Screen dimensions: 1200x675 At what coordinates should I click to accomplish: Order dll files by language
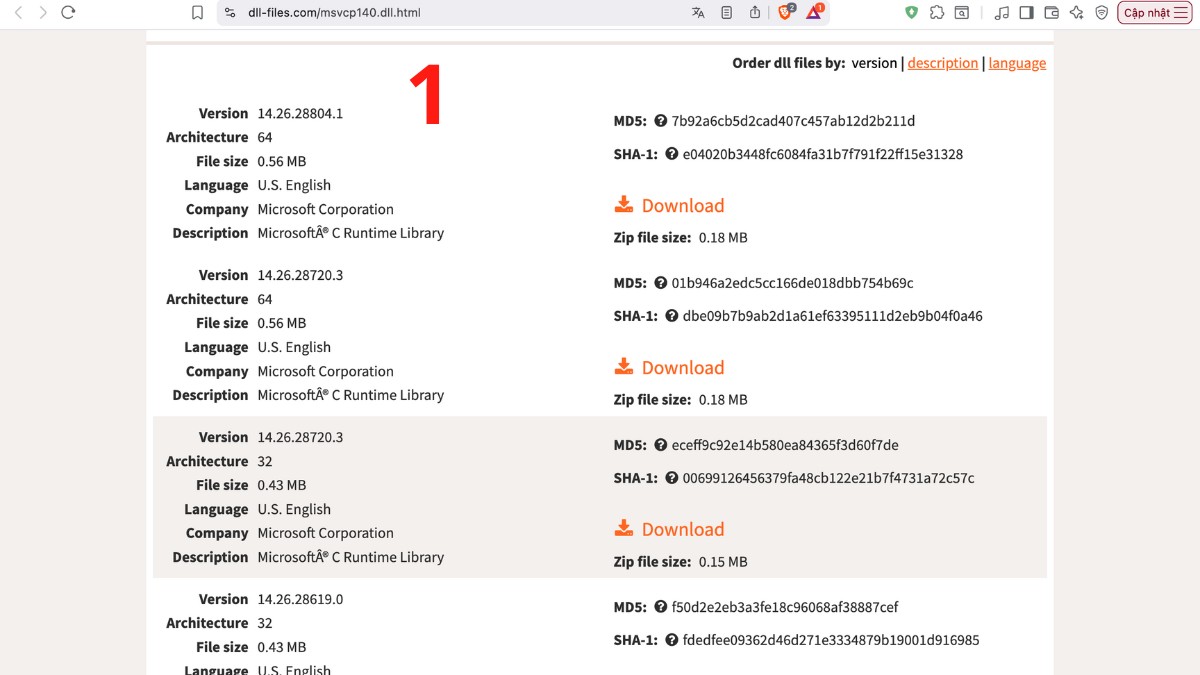[x=1017, y=62]
